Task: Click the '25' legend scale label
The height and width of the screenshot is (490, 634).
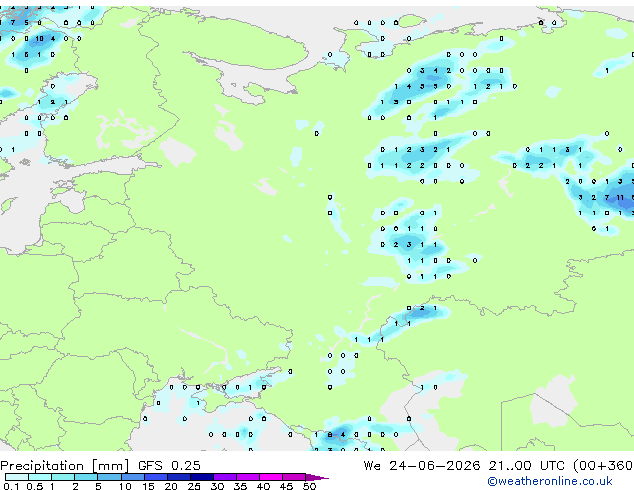Action: pyautogui.click(x=194, y=486)
